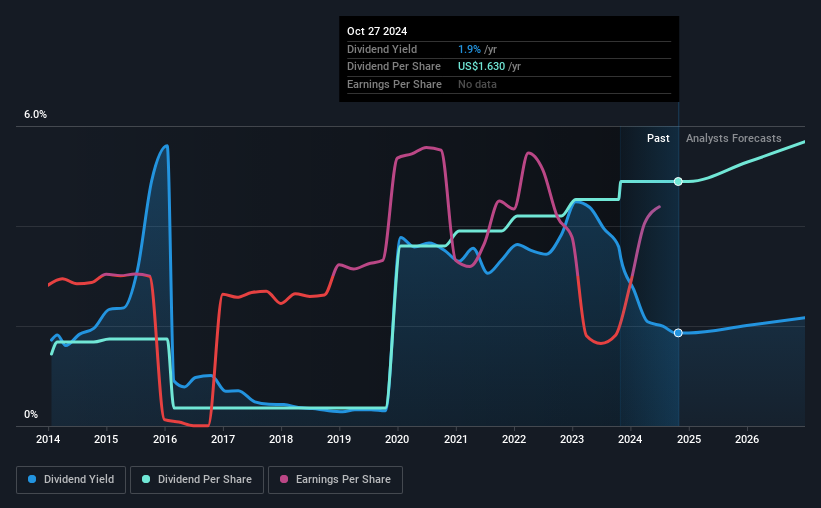Click the 2021 x-axis label
The height and width of the screenshot is (508, 821).
pyautogui.click(x=456, y=439)
